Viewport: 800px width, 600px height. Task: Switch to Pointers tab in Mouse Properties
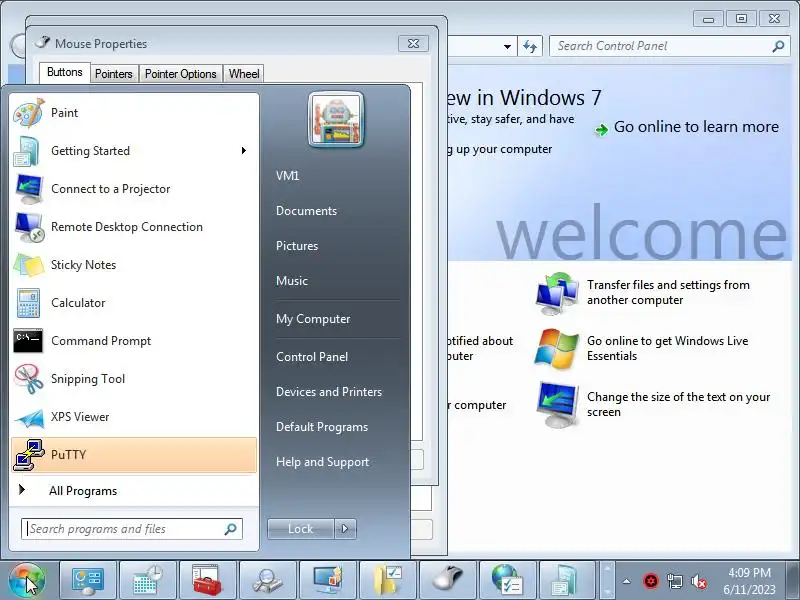(114, 74)
